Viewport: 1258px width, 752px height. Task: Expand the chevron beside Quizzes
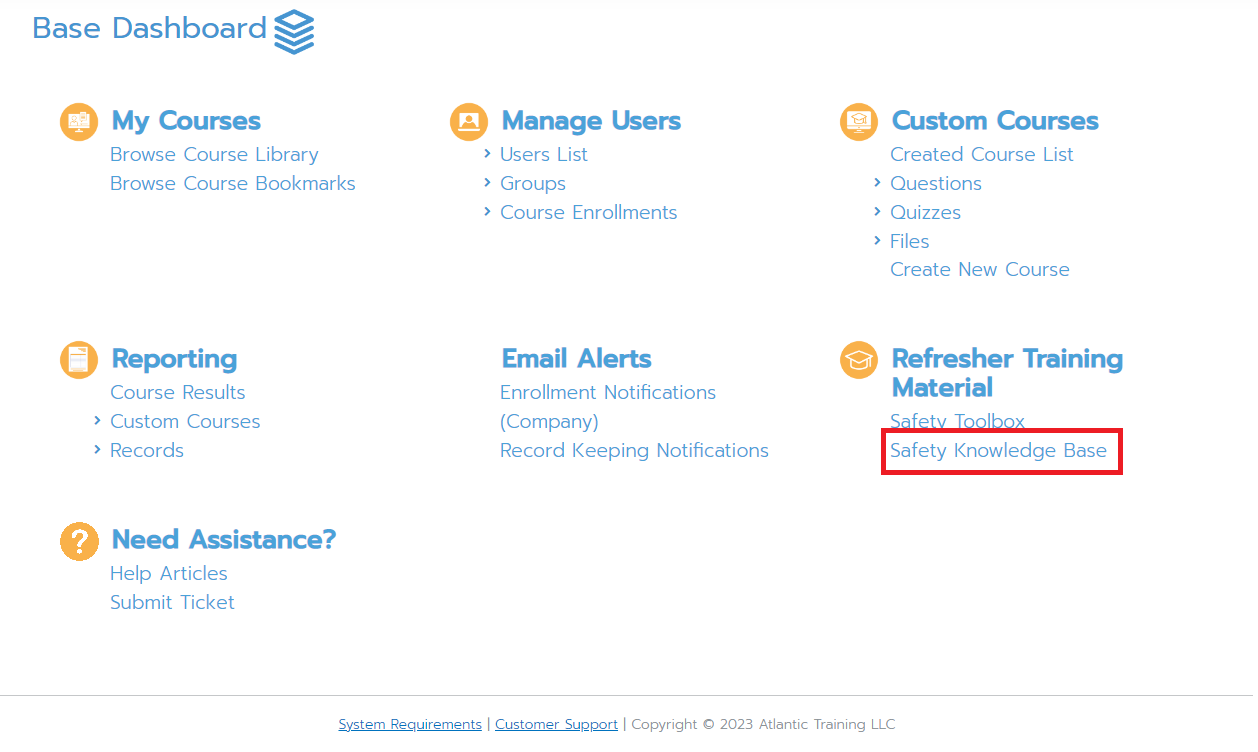pos(877,212)
